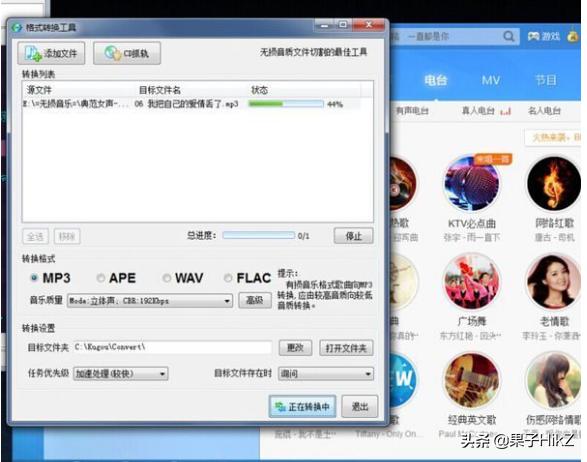The height and width of the screenshot is (462, 587).
Task: Open 伤感网络情歌 radio station thumbnail
Action: click(554, 380)
